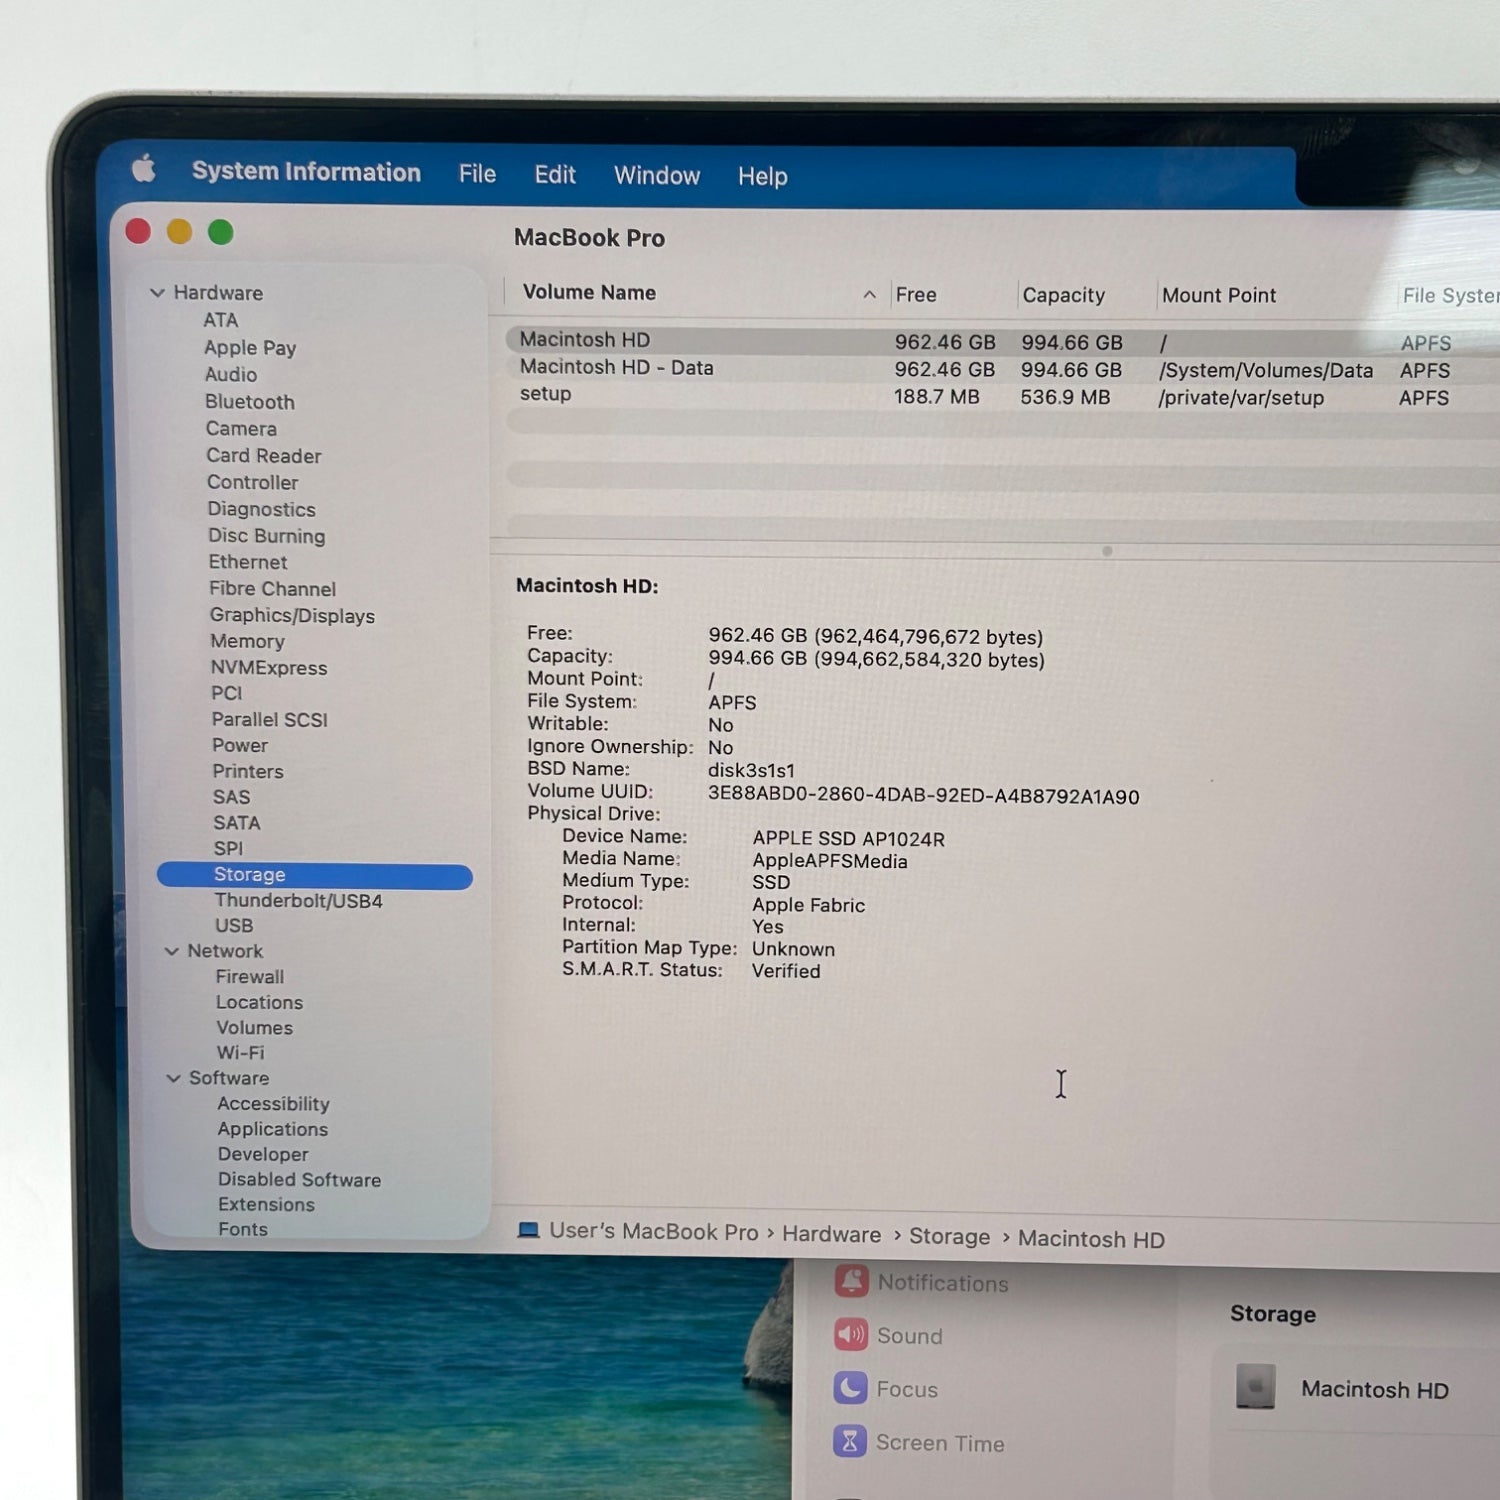The width and height of the screenshot is (1500, 1500).
Task: Open the Window menu
Action: [x=656, y=176]
